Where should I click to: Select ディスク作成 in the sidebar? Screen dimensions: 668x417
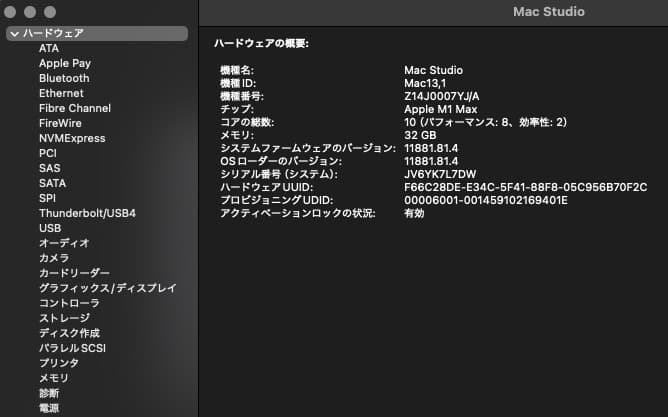point(69,333)
